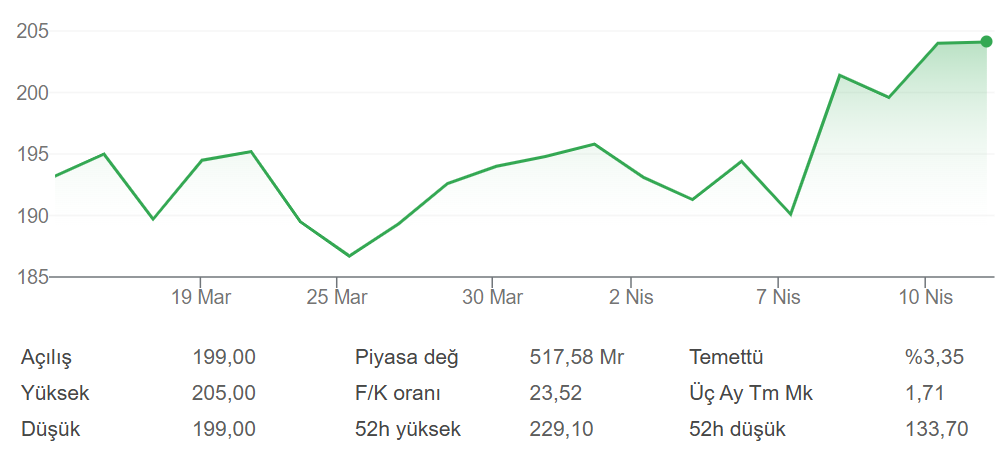Select the dividend yield %3,35
1008x451 pixels.
[935, 358]
